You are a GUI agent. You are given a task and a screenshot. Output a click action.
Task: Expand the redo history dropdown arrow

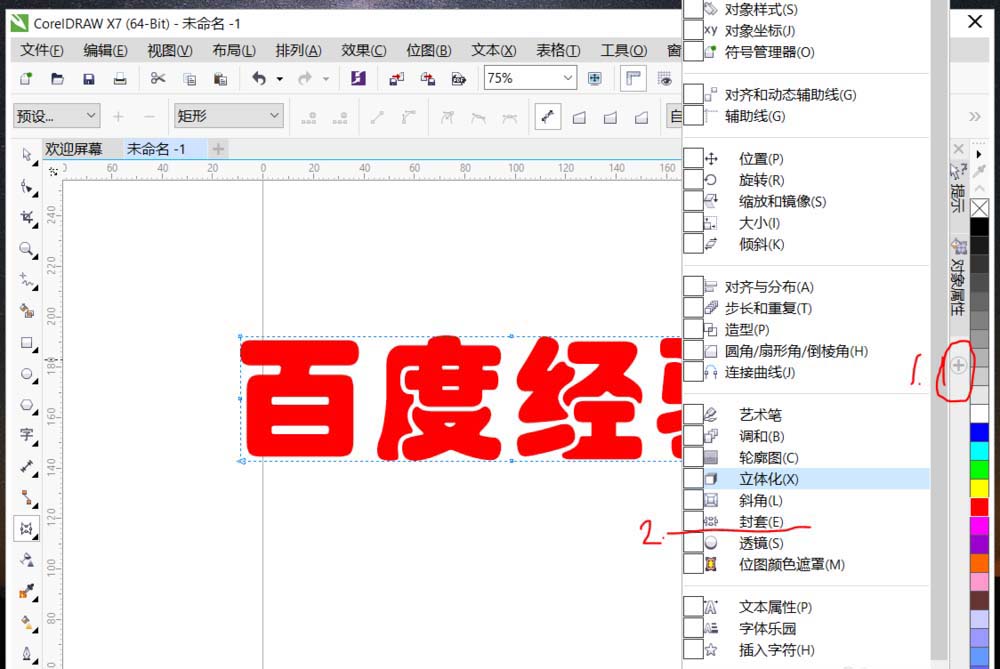(326, 79)
